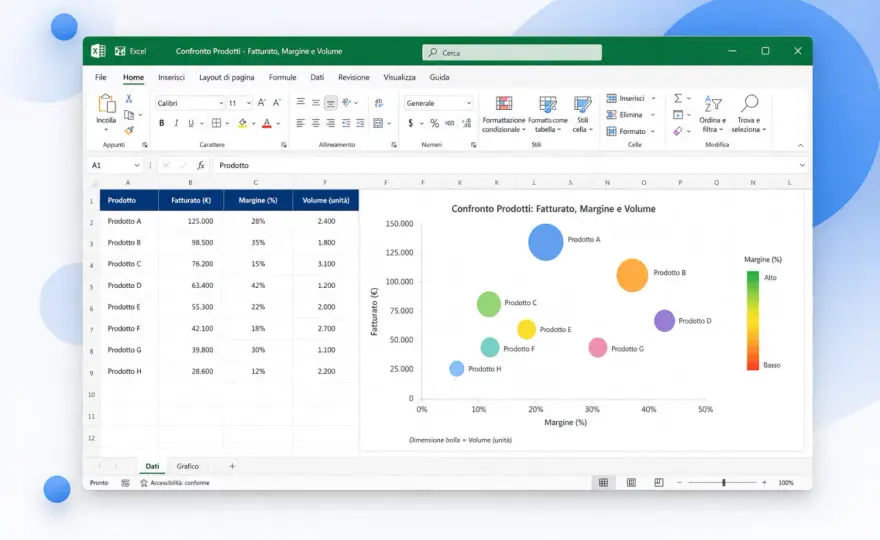Switch to the Revisione tab
This screenshot has width=880, height=540.
(354, 77)
